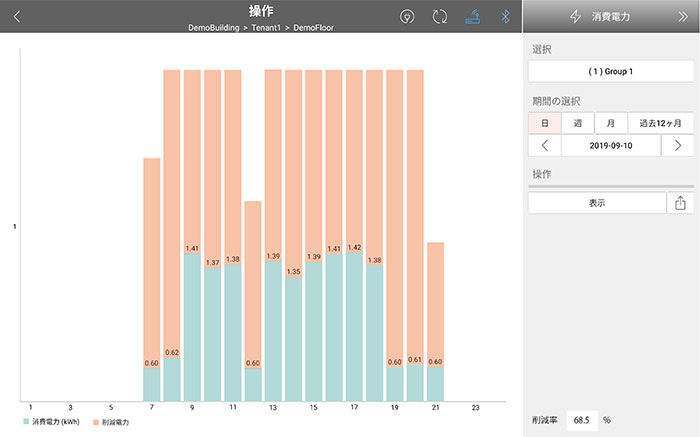Screen dimensions: 700x437
Task: Open the Group 1 selection dropdown
Action: click(x=610, y=72)
